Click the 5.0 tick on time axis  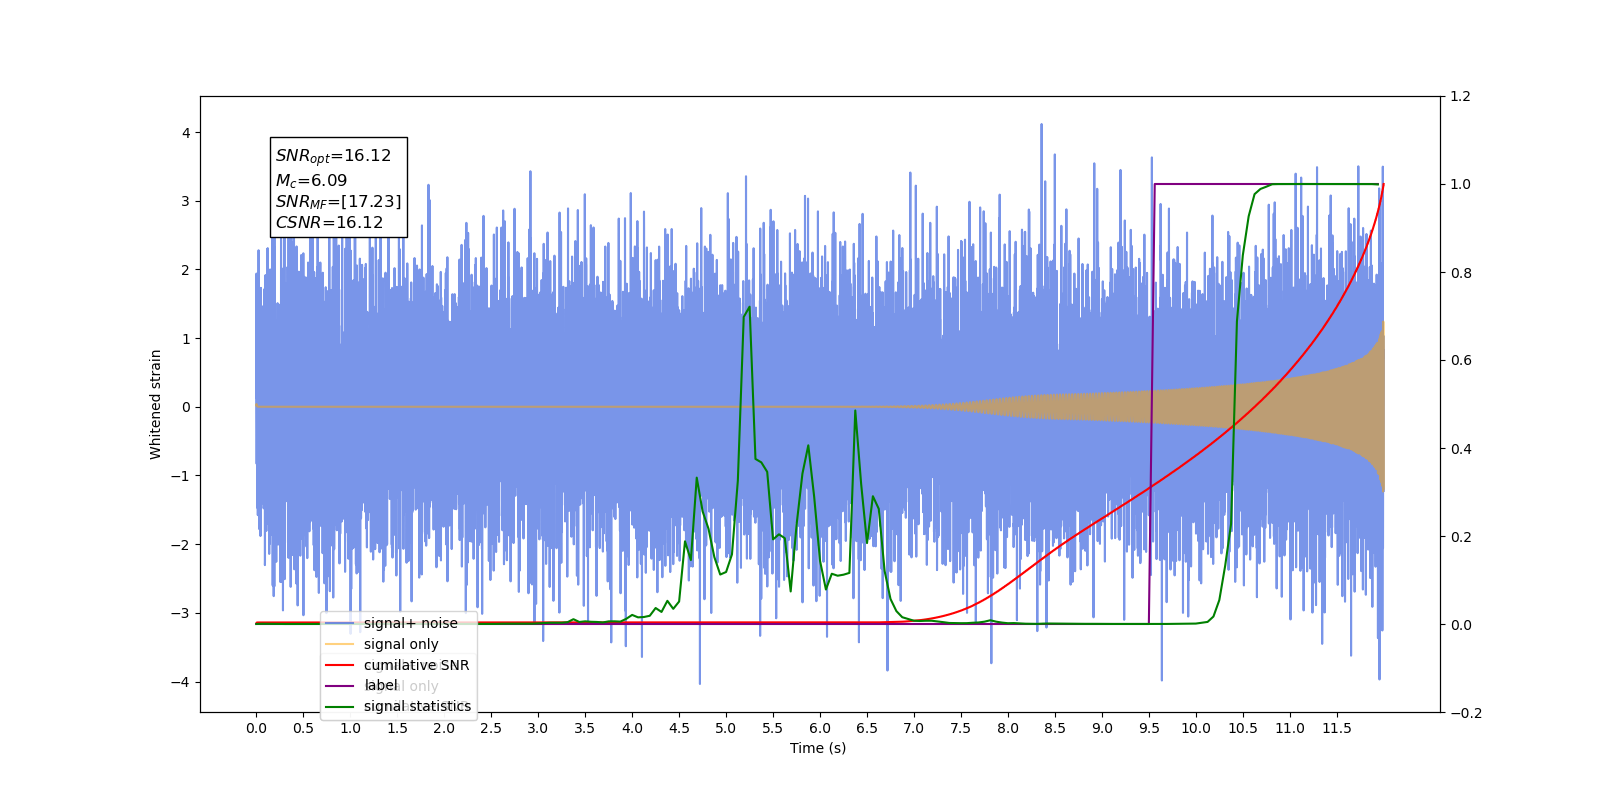click(x=726, y=728)
